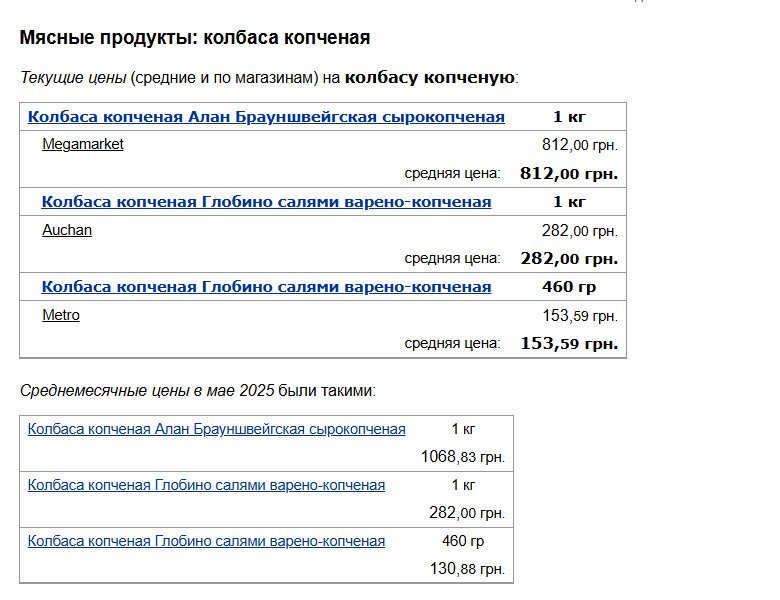Click the bold average price 153,59 грн.
This screenshot has width=780, height=600.
[569, 344]
